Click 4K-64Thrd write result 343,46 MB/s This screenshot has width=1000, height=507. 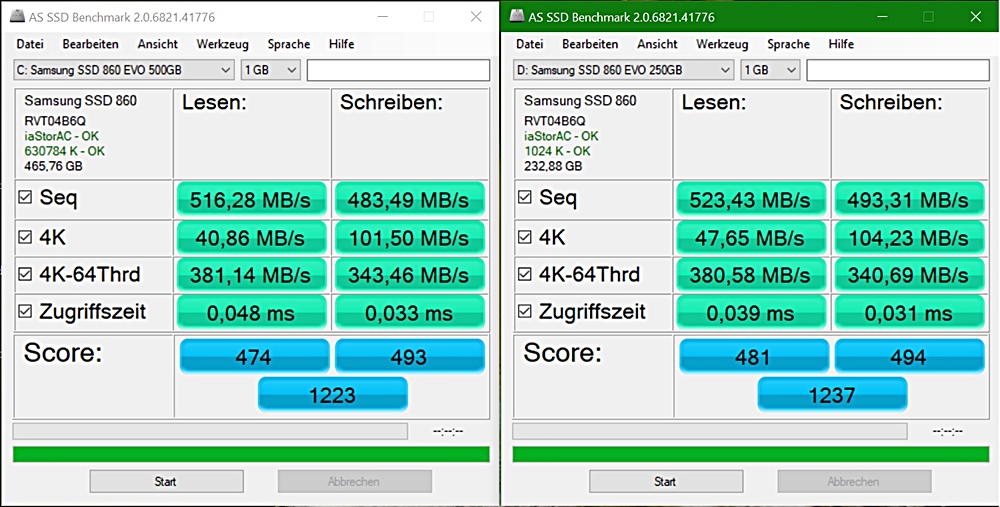coord(409,275)
